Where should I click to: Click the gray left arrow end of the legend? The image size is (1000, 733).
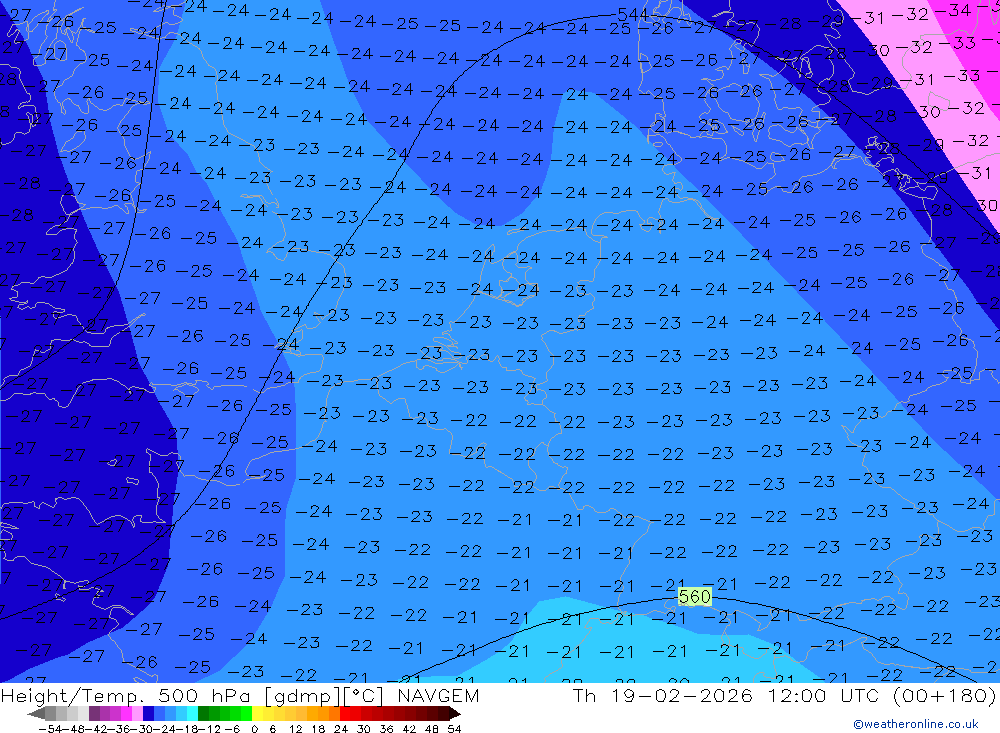click(x=36, y=714)
